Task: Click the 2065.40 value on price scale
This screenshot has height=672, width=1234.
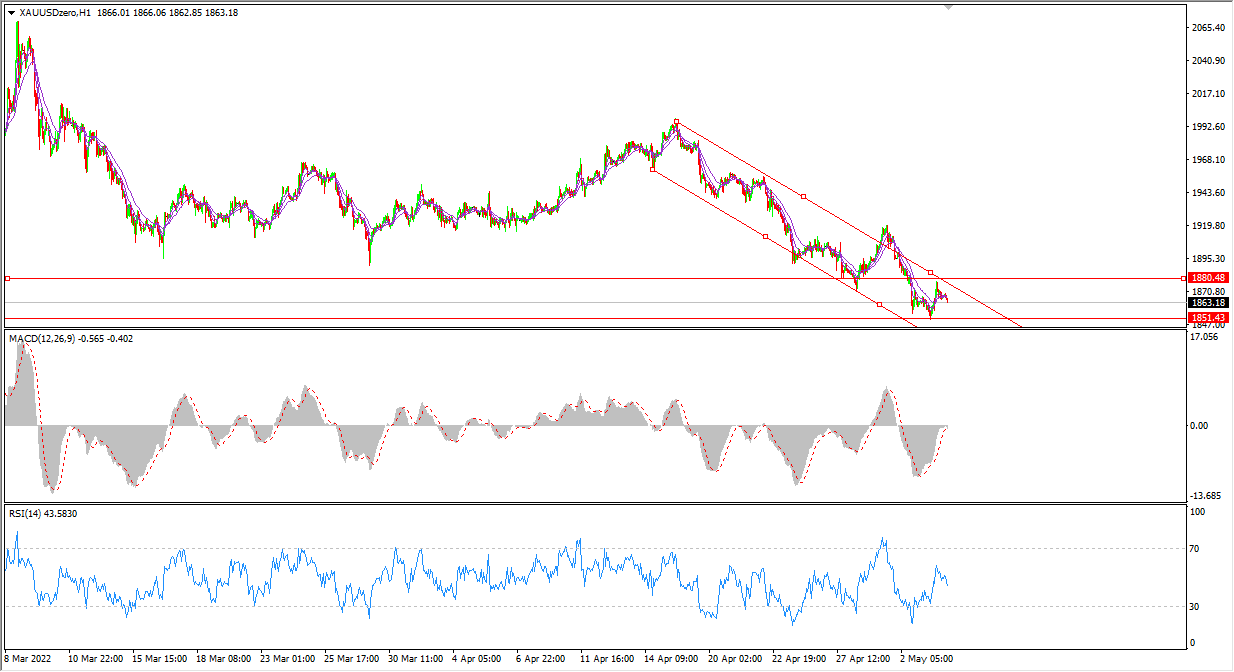Action: click(x=1208, y=28)
